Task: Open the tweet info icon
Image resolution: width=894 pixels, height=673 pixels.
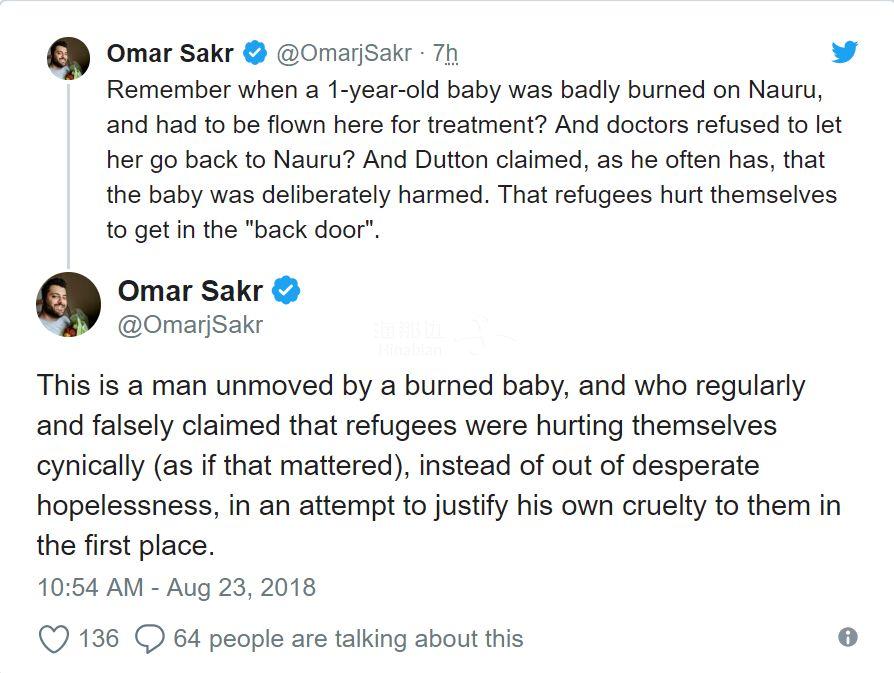Action: click(x=847, y=637)
